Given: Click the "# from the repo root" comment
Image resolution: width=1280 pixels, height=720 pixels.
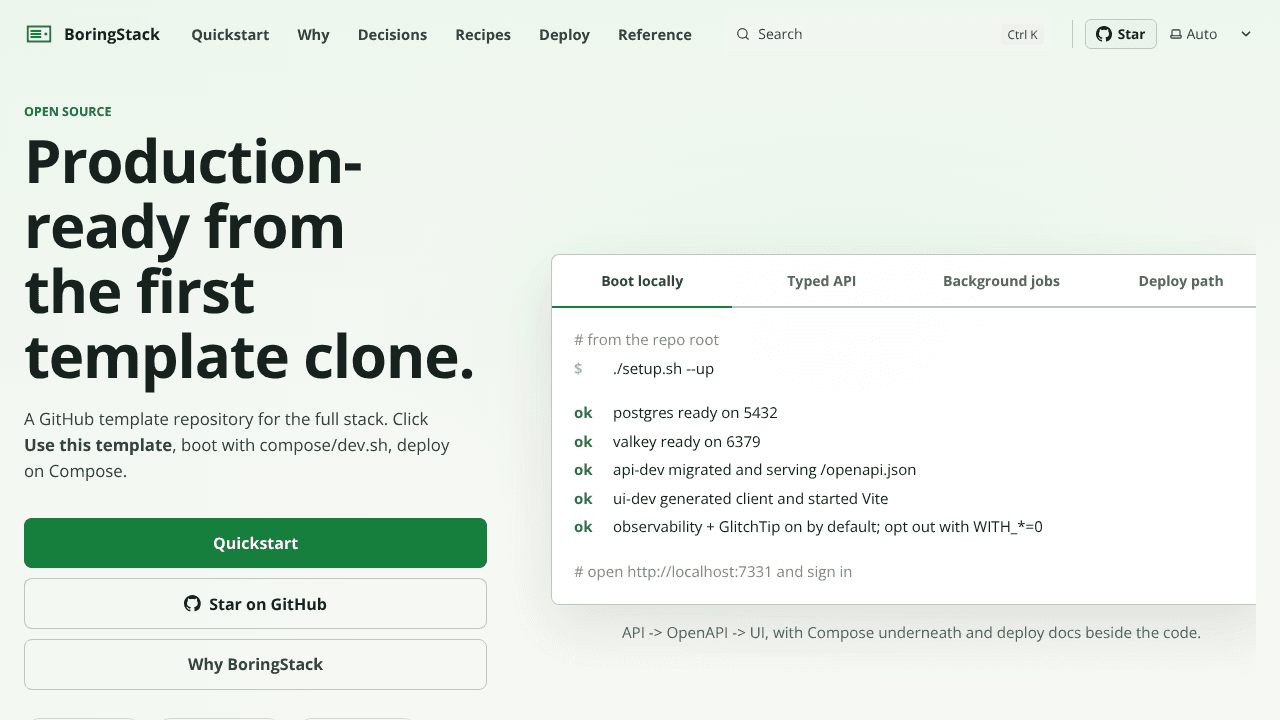Looking at the screenshot, I should (x=646, y=340).
